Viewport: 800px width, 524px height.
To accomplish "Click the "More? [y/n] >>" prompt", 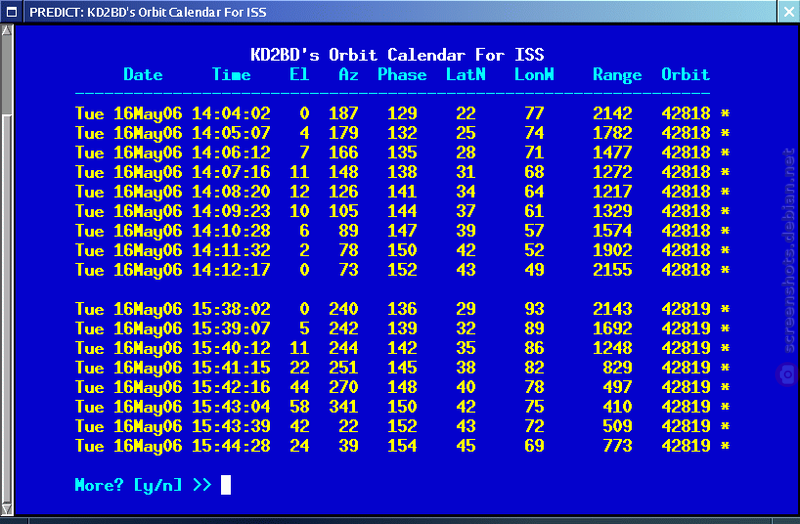I will coord(143,485).
